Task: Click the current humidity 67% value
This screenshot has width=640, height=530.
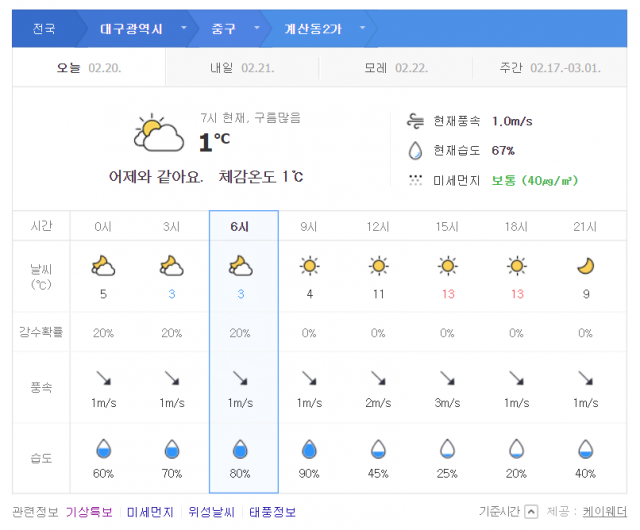Action: (x=503, y=151)
